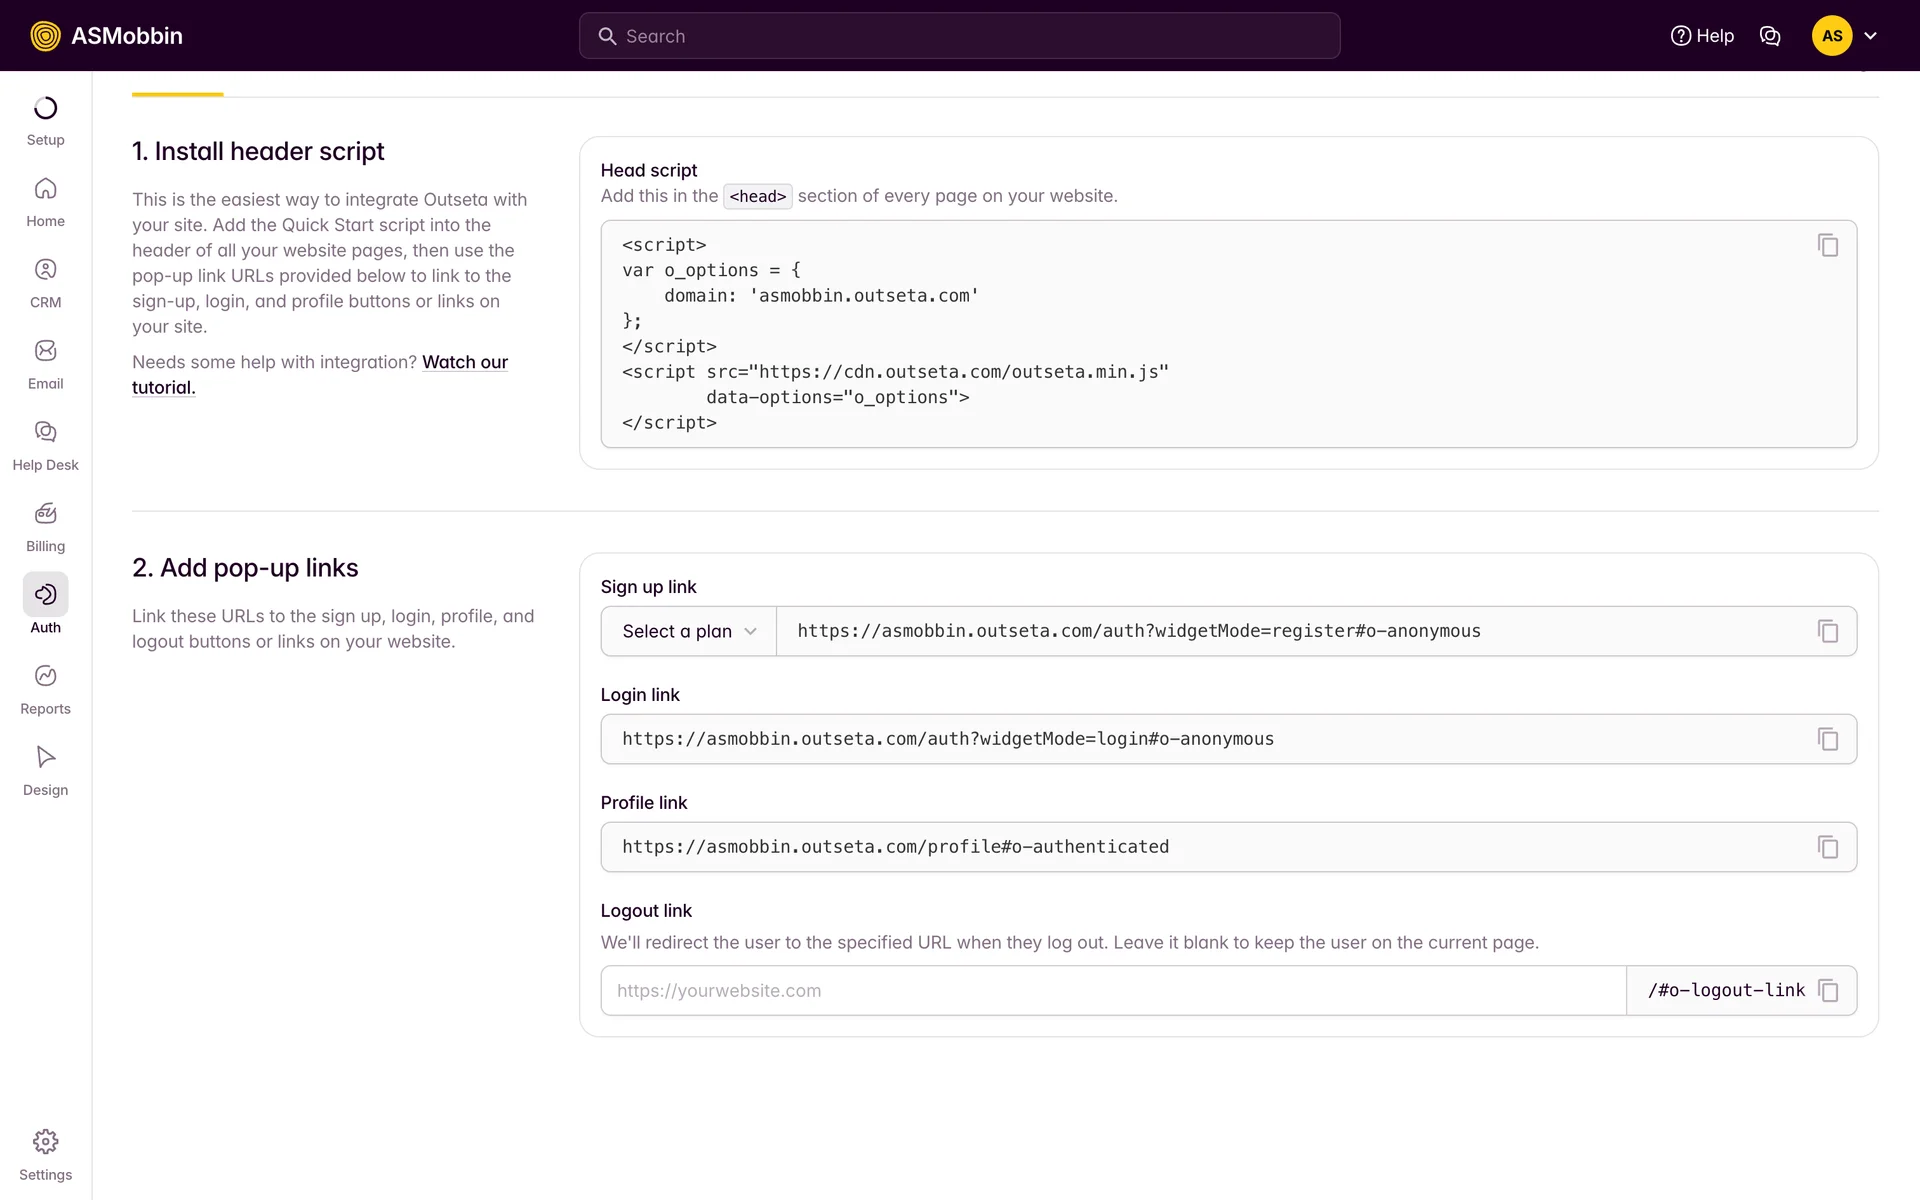This screenshot has height=1200, width=1920.
Task: Expand the Select a plan dropdown
Action: pos(688,631)
